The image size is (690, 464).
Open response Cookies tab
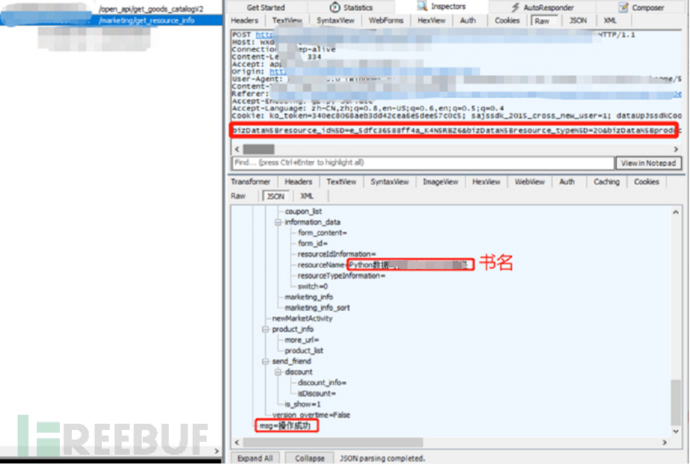[646, 181]
